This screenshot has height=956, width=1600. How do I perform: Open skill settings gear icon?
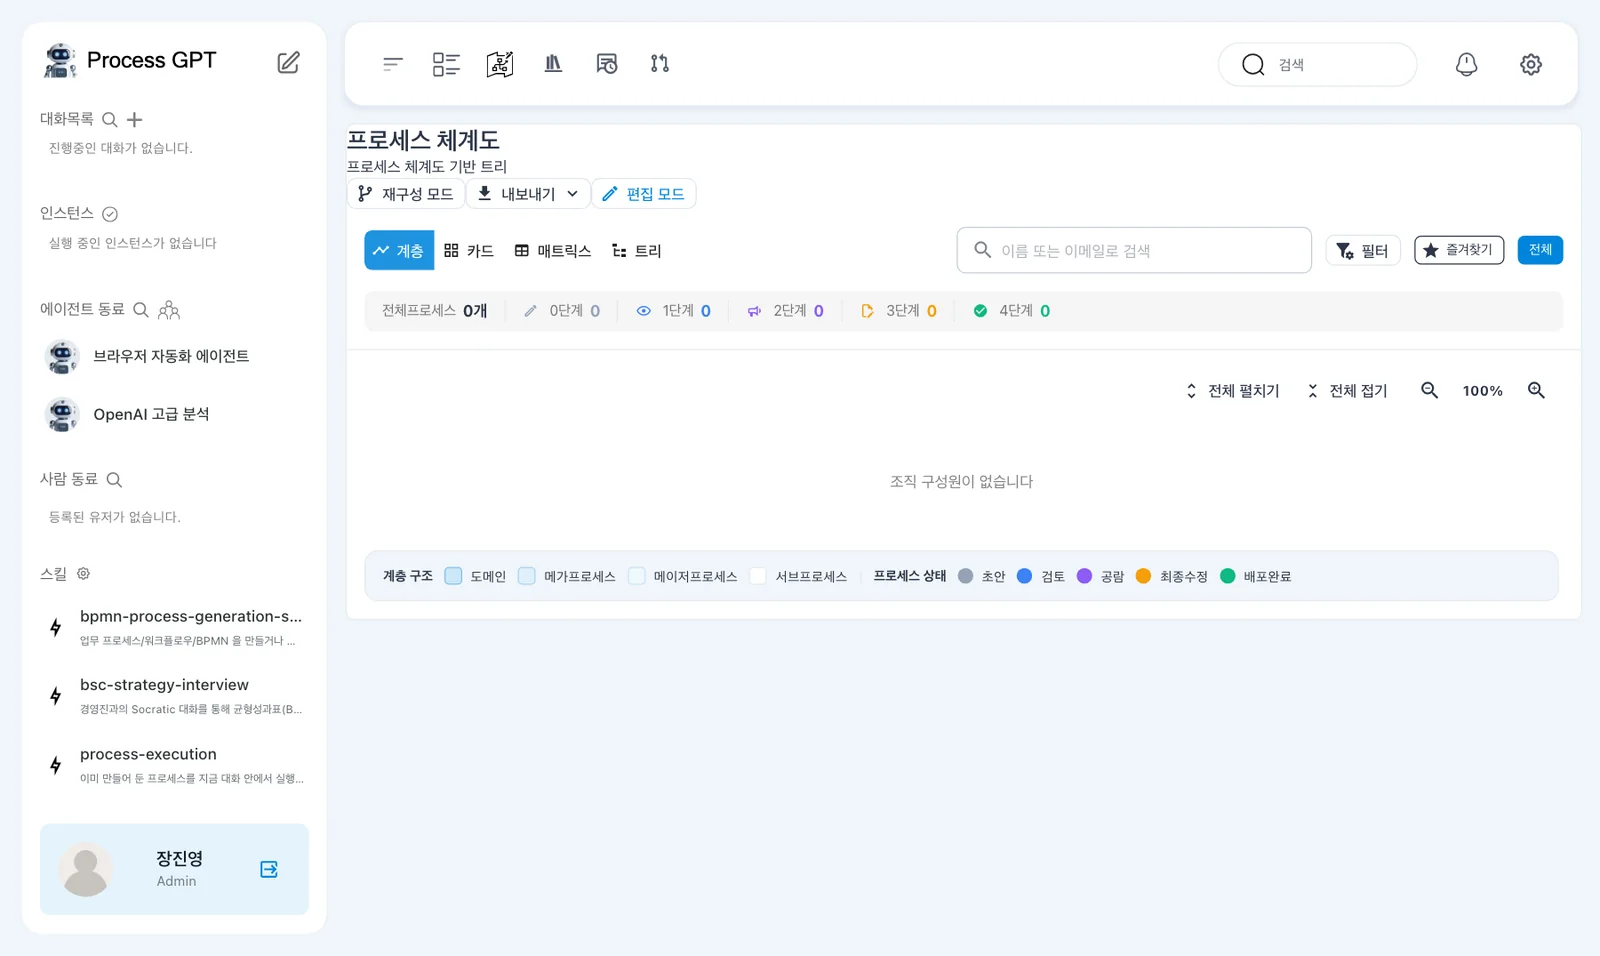pos(83,574)
